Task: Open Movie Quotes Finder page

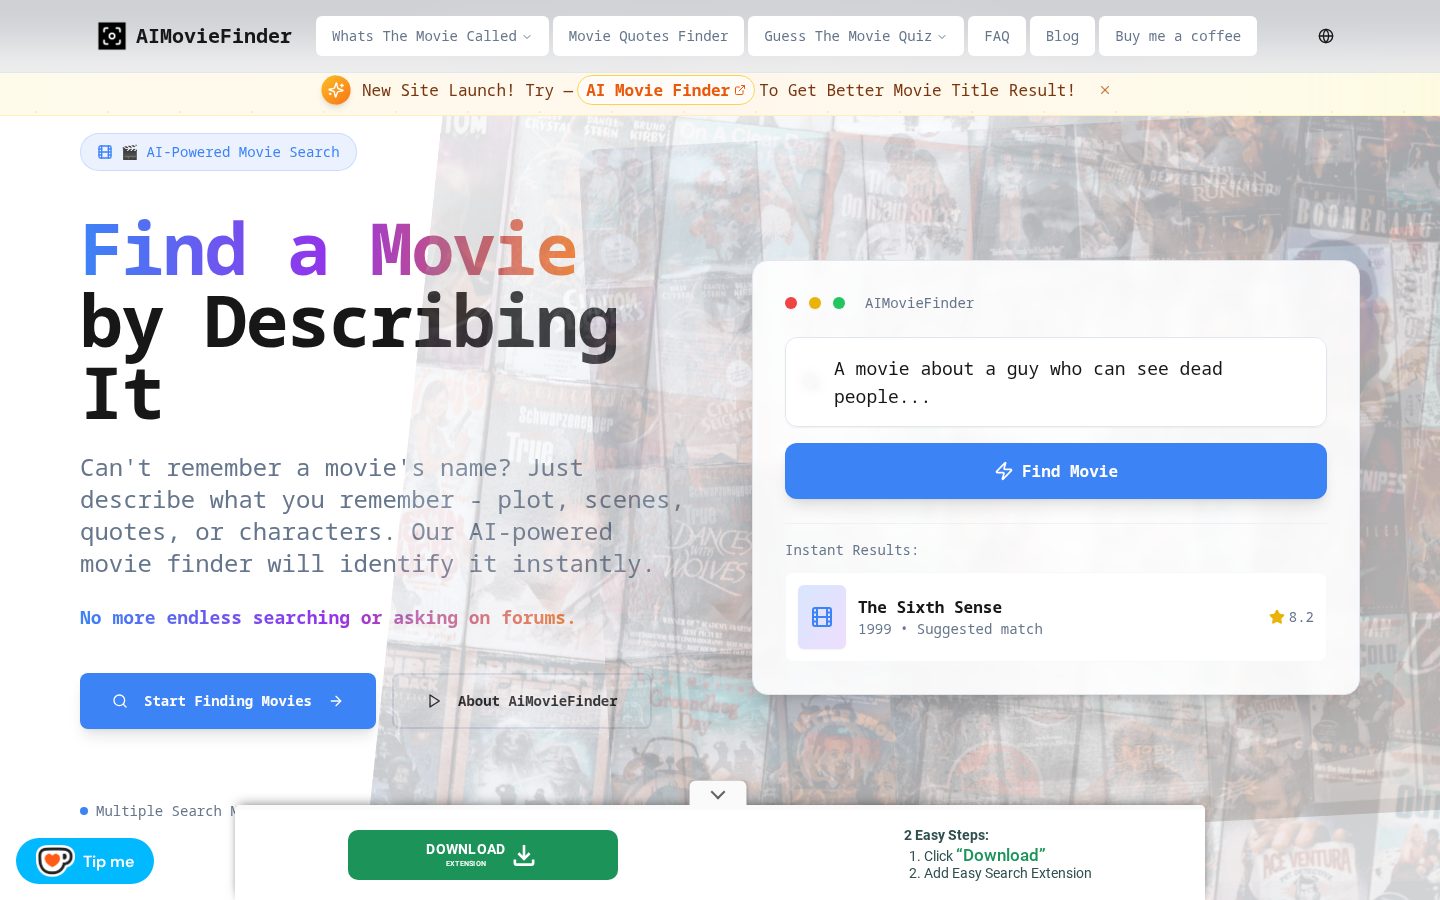Action: (x=648, y=36)
